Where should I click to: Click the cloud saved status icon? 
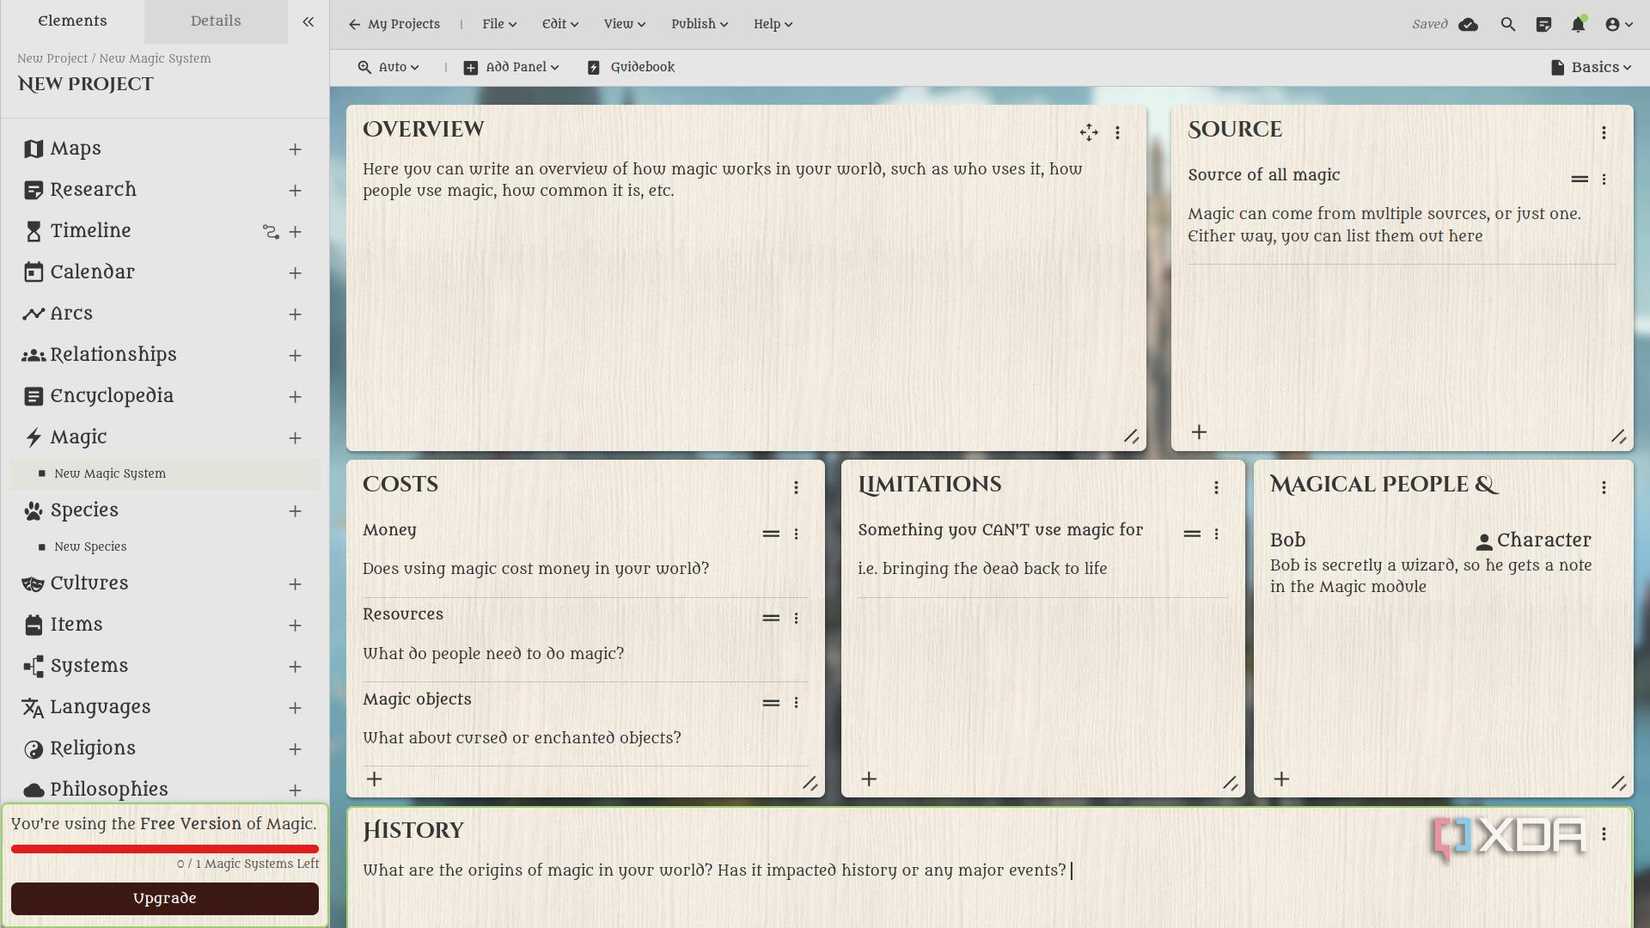(1468, 24)
